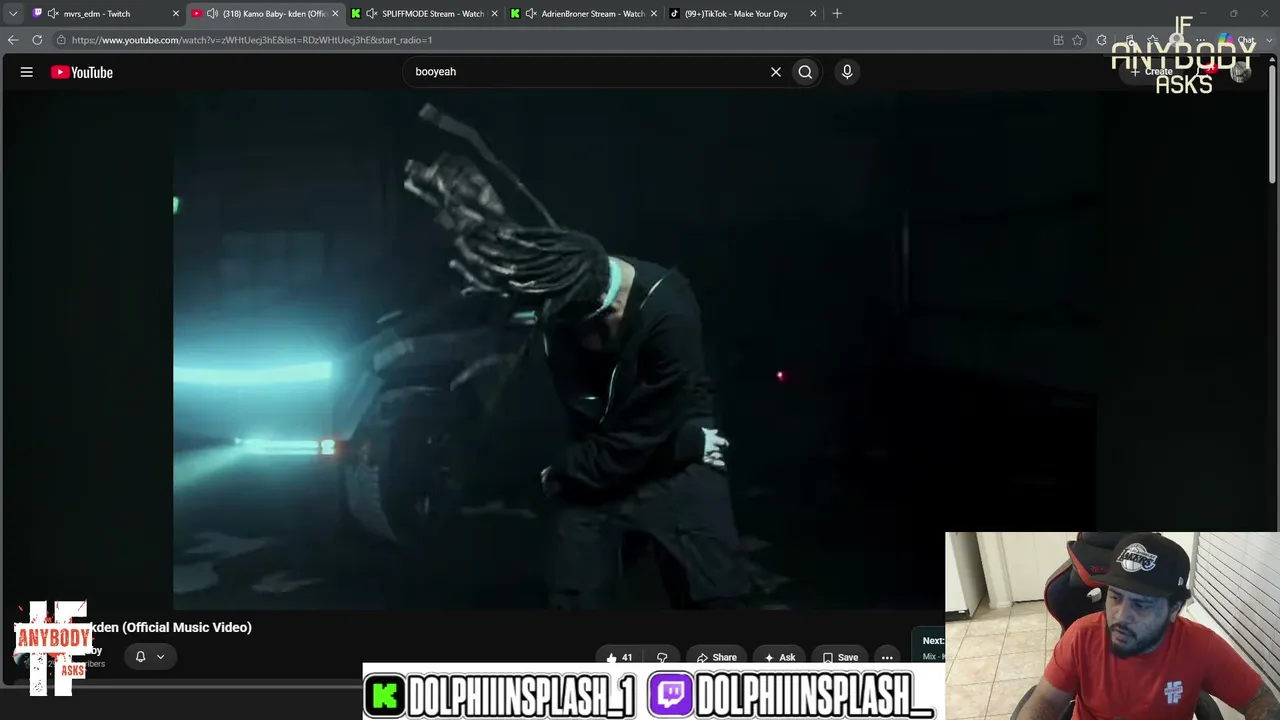This screenshot has height=720, width=1280.
Task: Switch to the SPLIFFMODE Stream tab
Action: 424,14
